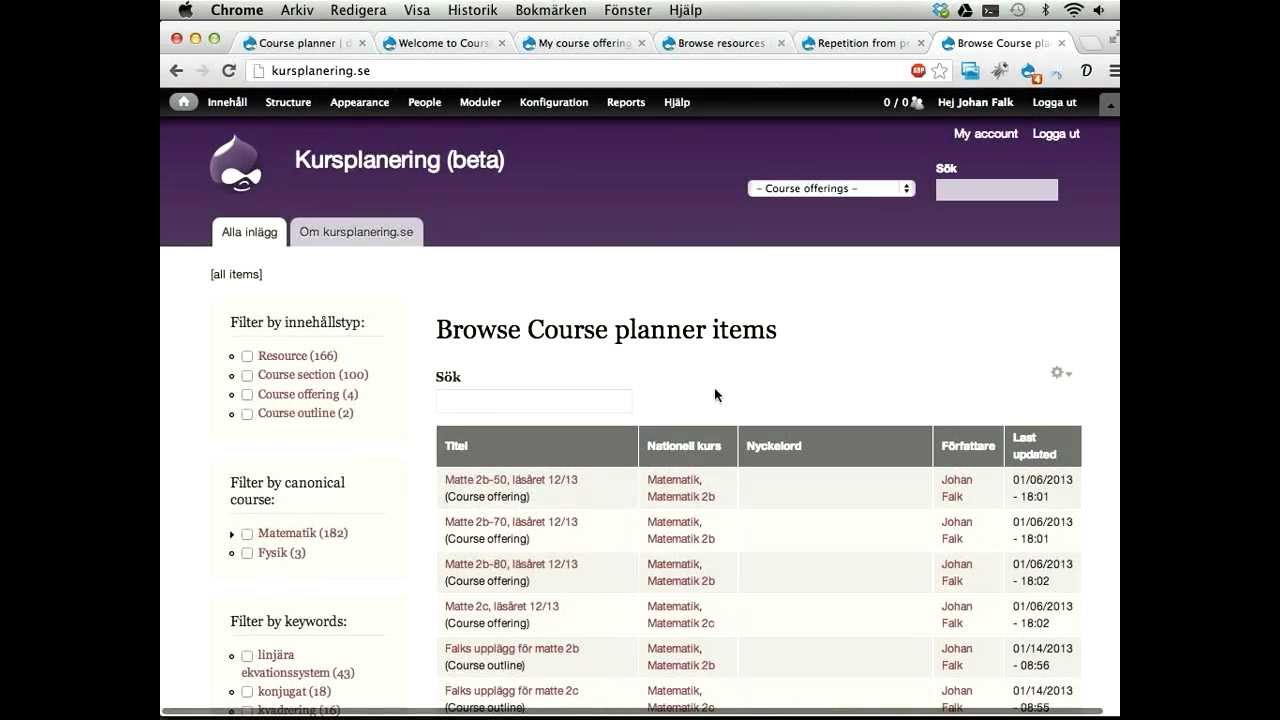Screen dimensions: 1280x720
Task: Open the People admin menu
Action: pyautogui.click(x=424, y=102)
